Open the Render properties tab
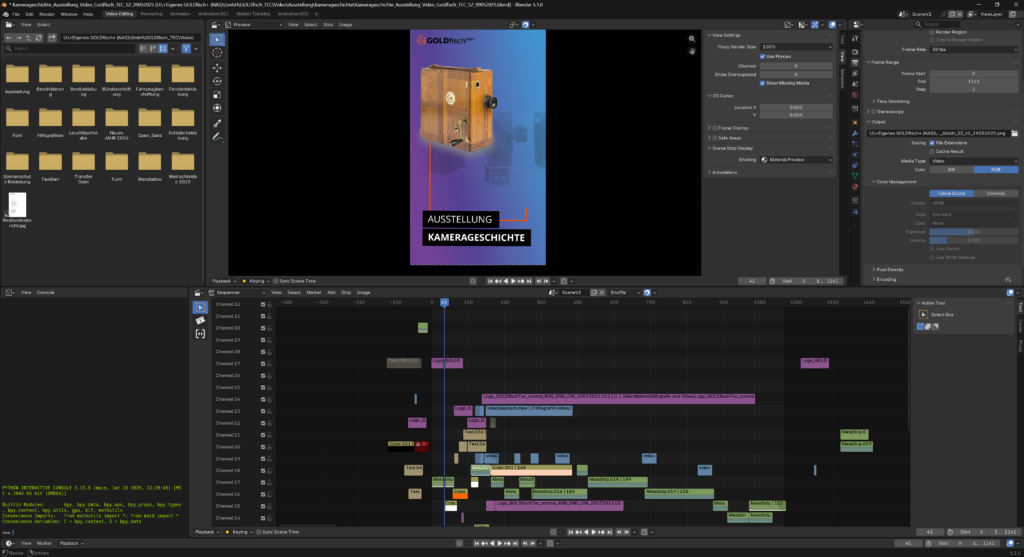Screen dimensions: 1024x557 pos(855,52)
